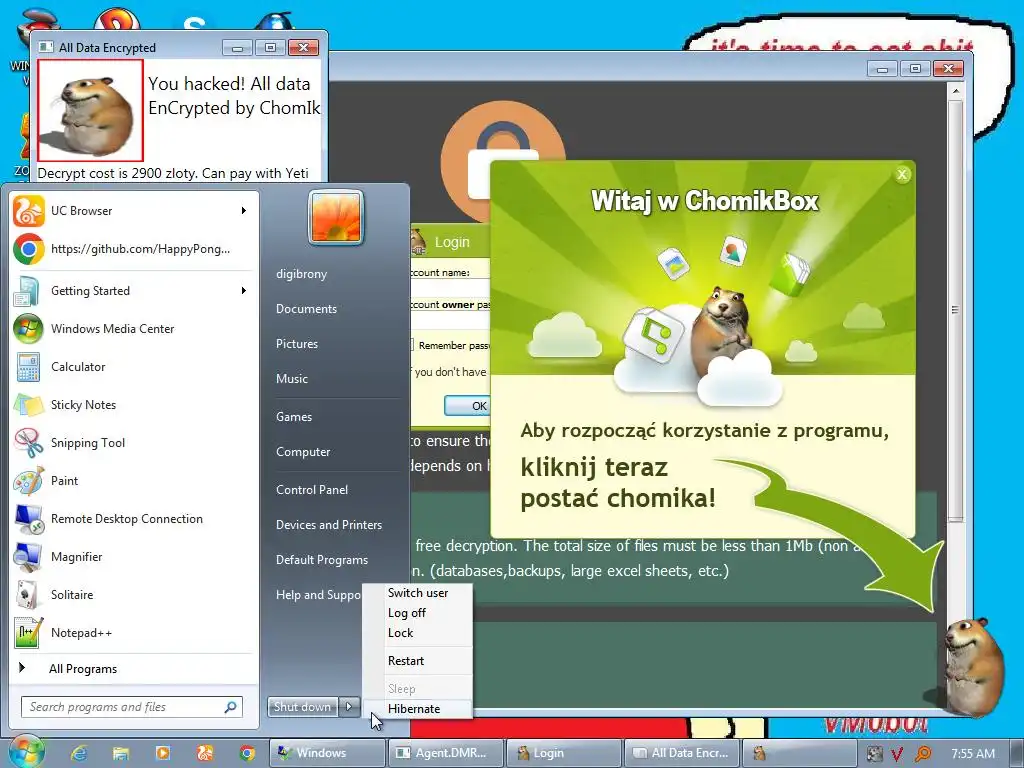This screenshot has height=768, width=1024.
Task: Open Default Programs
Action: (x=321, y=560)
